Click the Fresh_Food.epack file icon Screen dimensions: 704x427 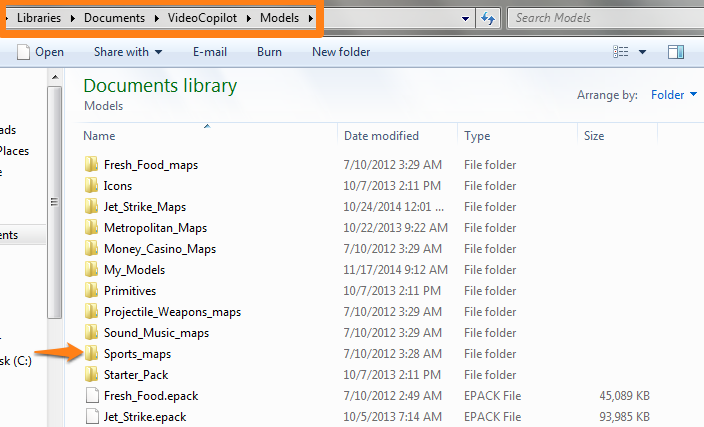[91, 396]
